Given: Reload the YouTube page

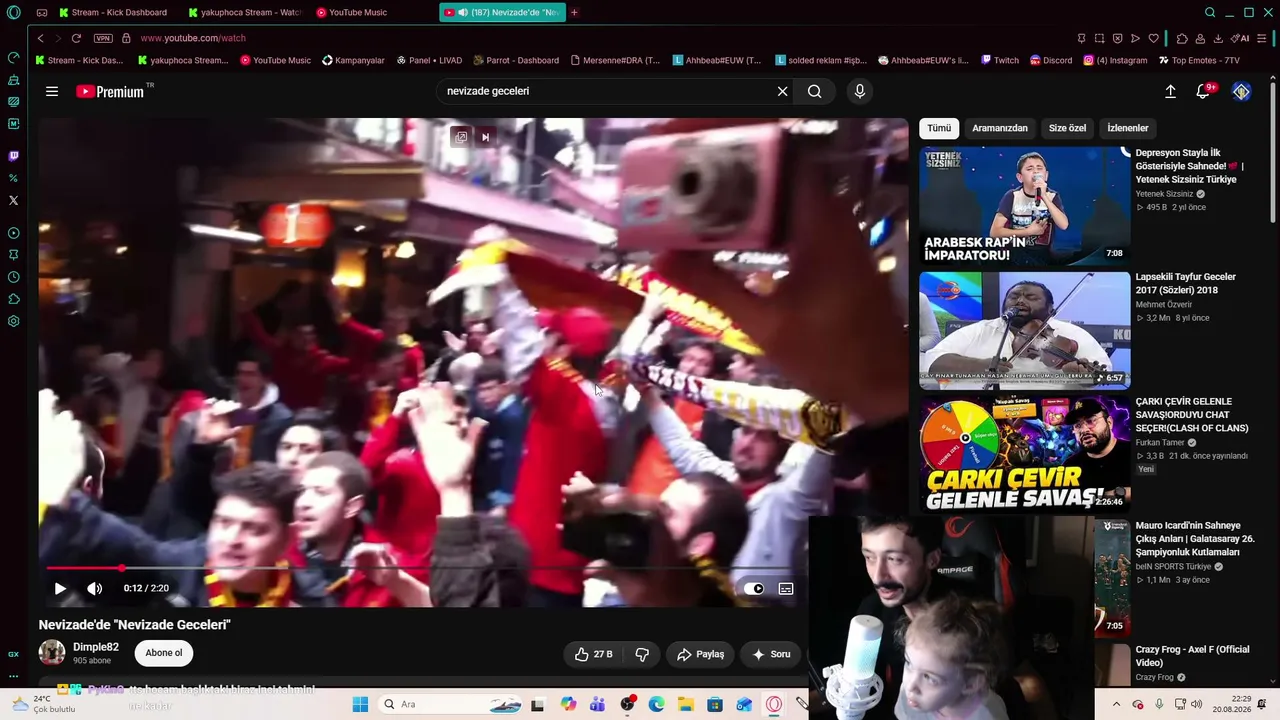Looking at the screenshot, I should click(76, 38).
